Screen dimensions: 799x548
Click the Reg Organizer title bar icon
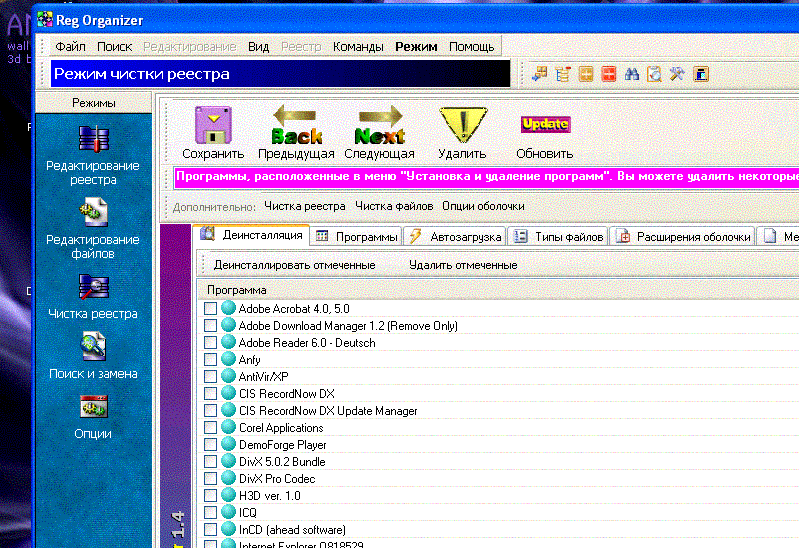(x=45, y=19)
